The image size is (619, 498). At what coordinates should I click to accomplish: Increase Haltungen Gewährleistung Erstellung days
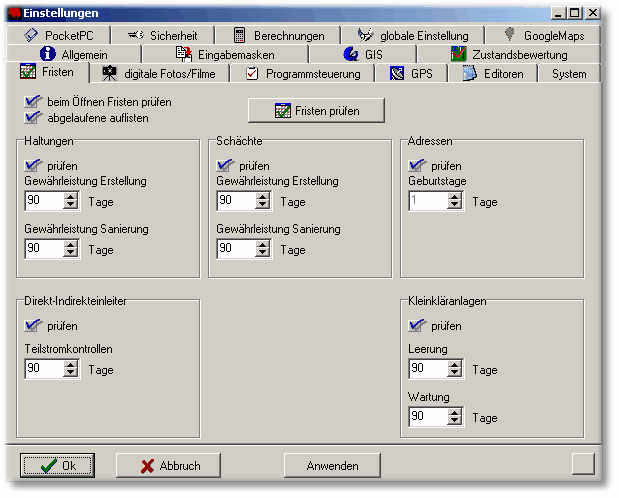pos(70,196)
